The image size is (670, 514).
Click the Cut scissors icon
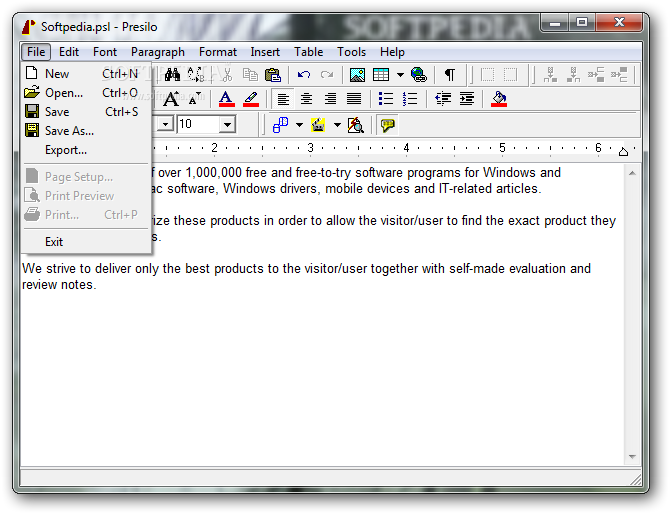(x=227, y=75)
